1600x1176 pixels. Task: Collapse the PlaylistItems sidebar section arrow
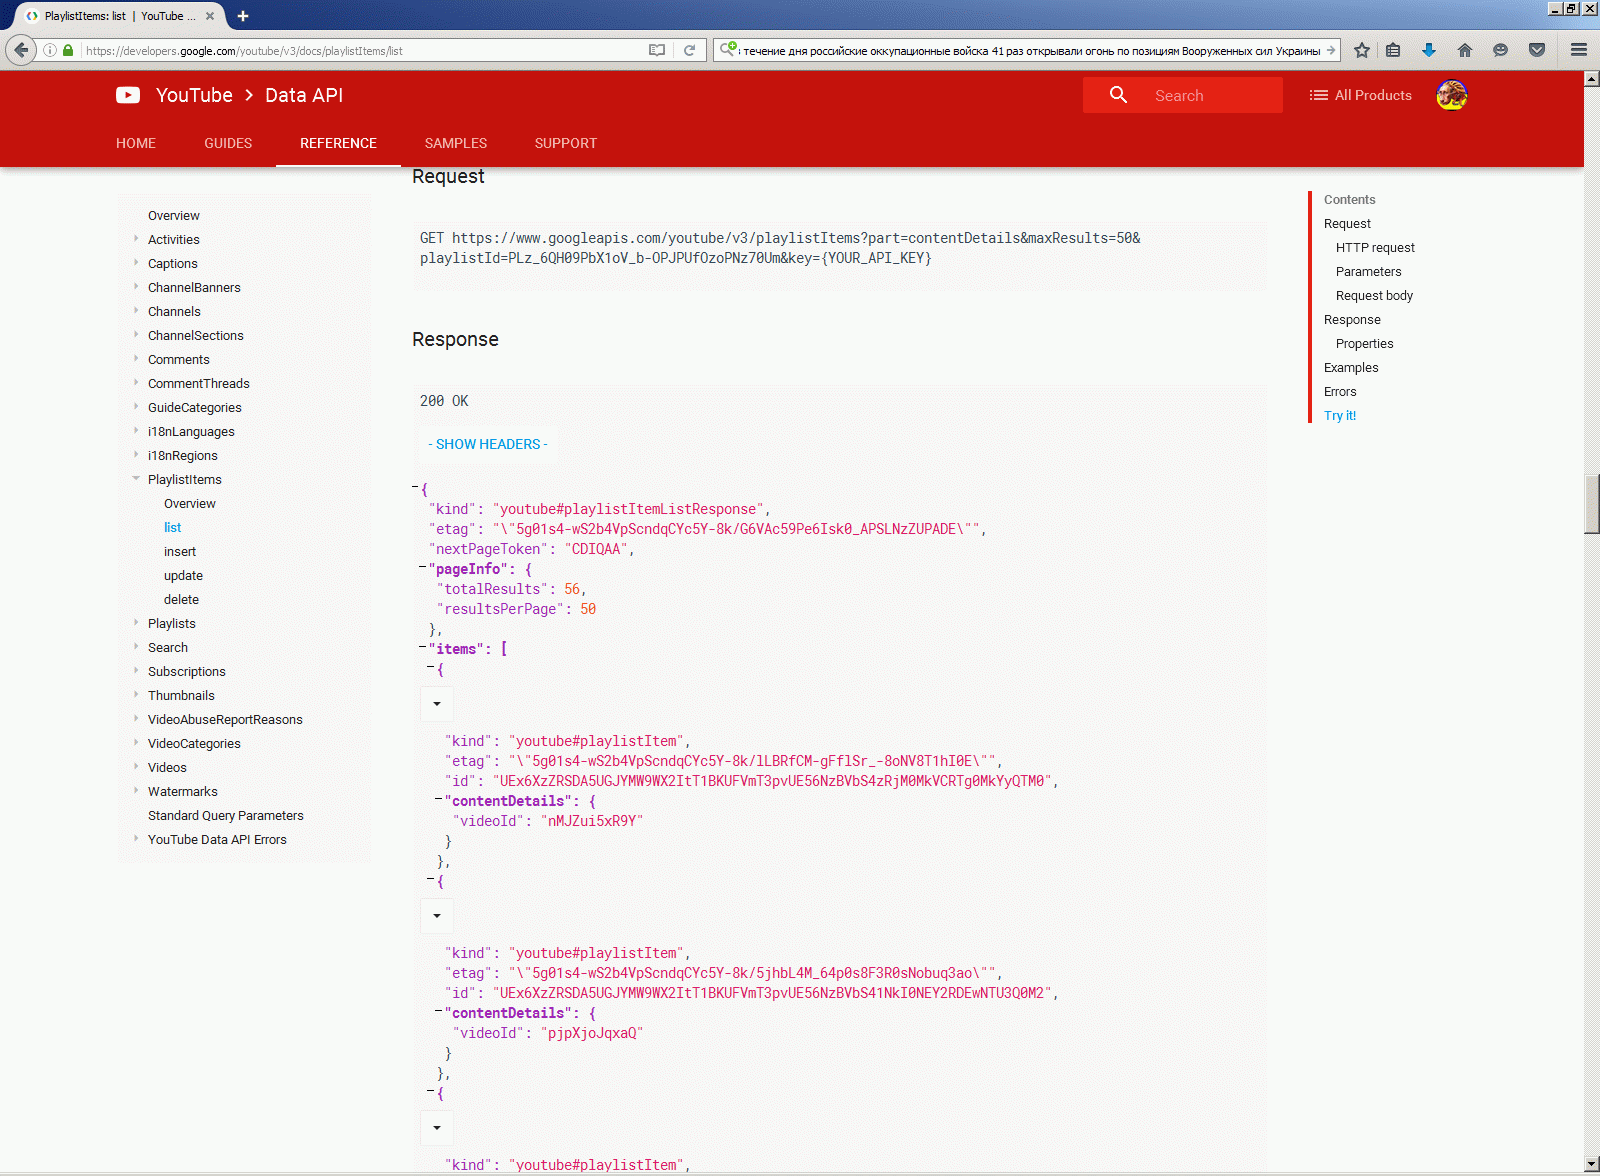[136, 478]
